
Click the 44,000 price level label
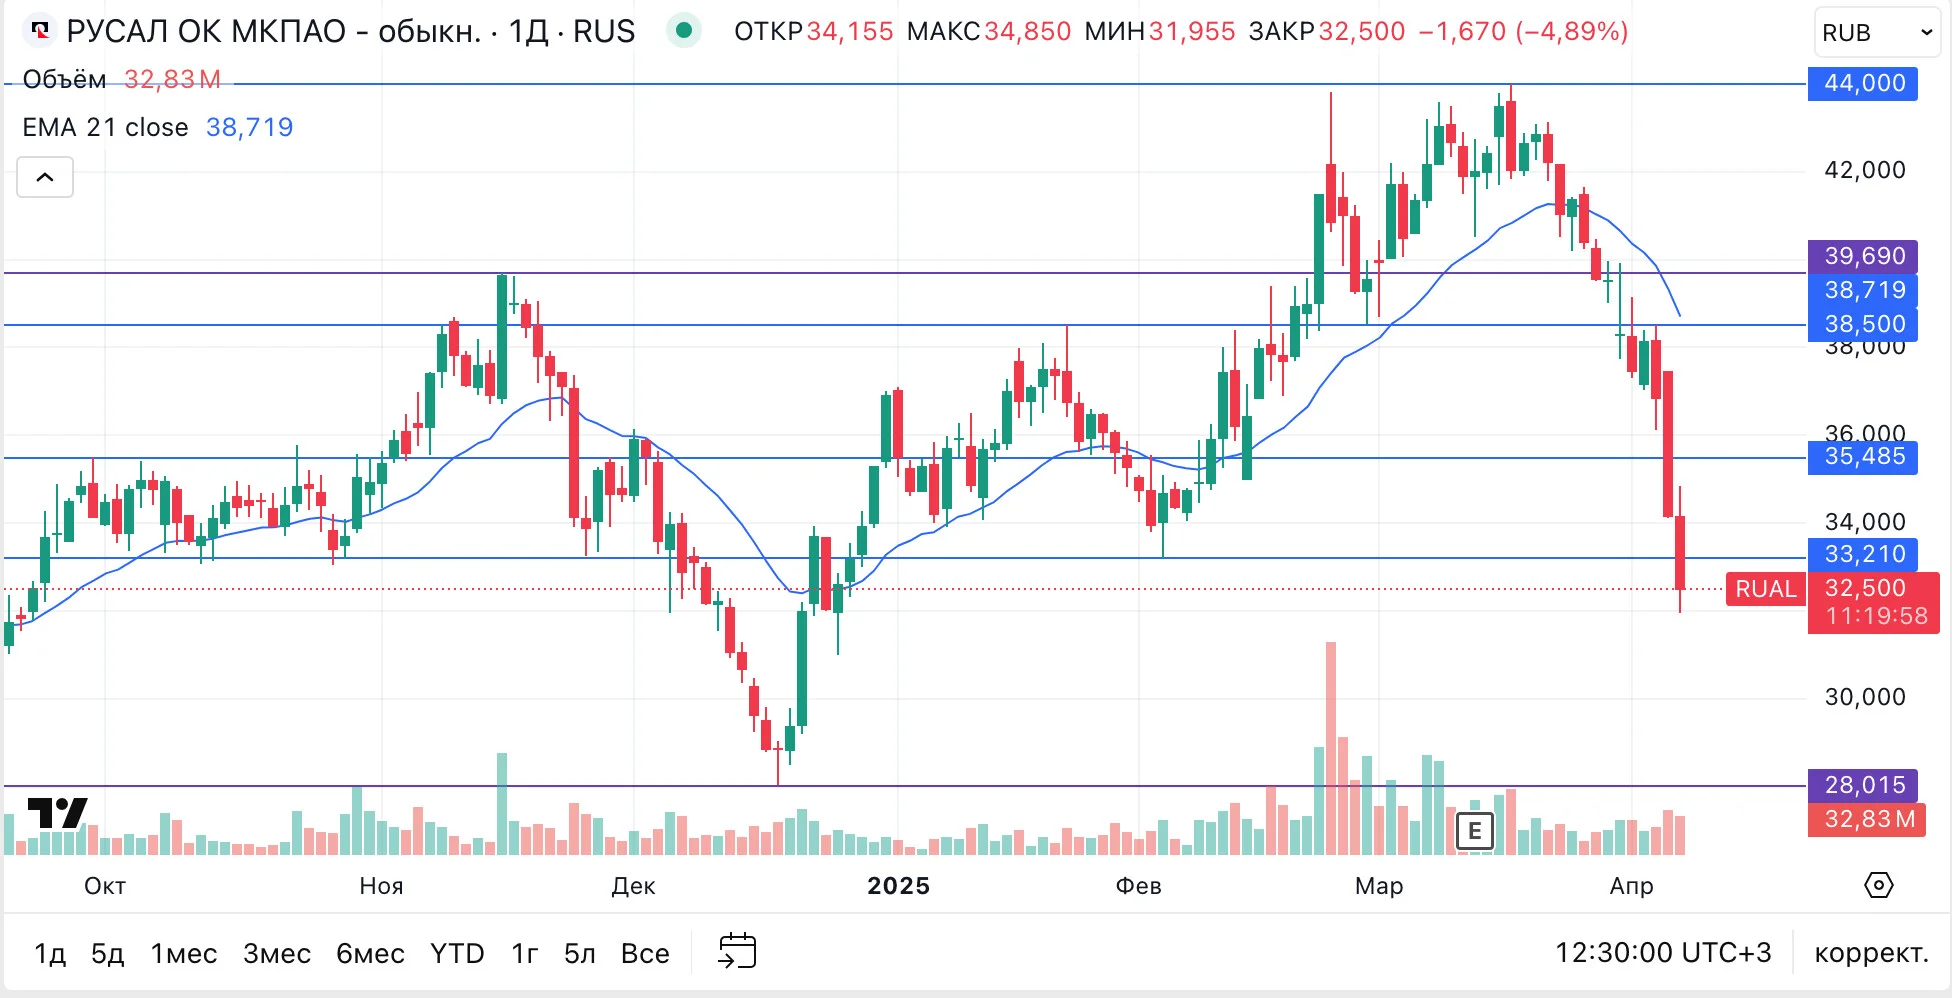(1863, 83)
